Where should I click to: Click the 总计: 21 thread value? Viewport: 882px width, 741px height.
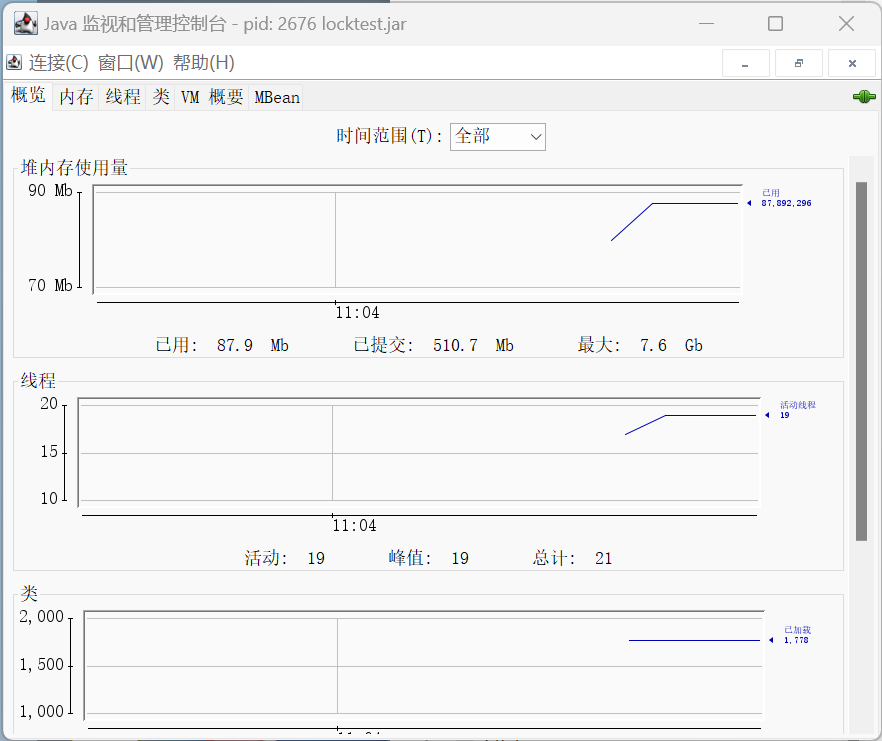coord(572,558)
